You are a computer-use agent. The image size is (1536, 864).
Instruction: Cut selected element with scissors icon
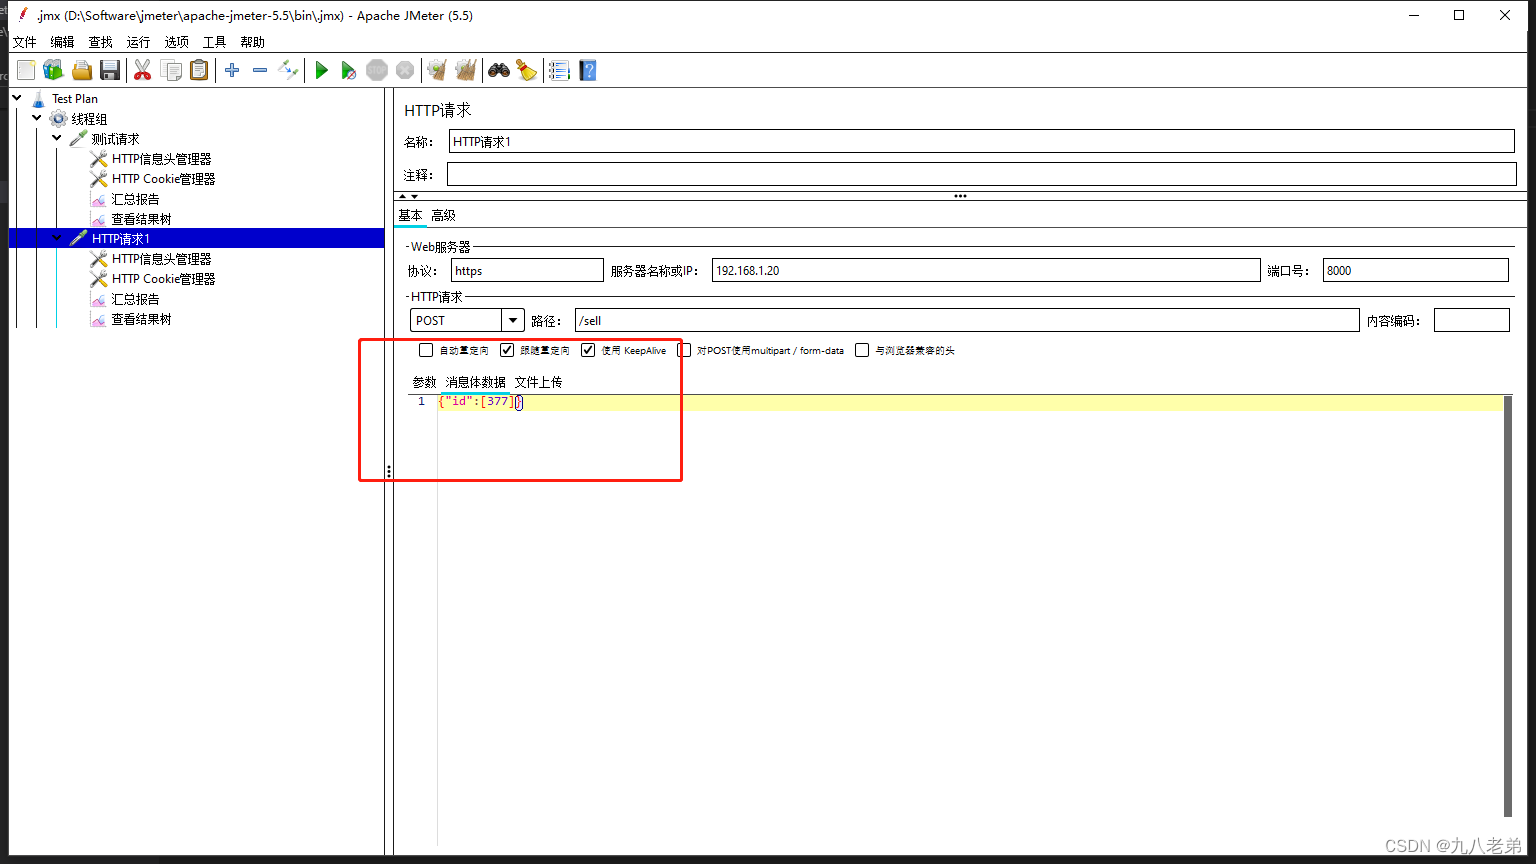pyautogui.click(x=143, y=70)
